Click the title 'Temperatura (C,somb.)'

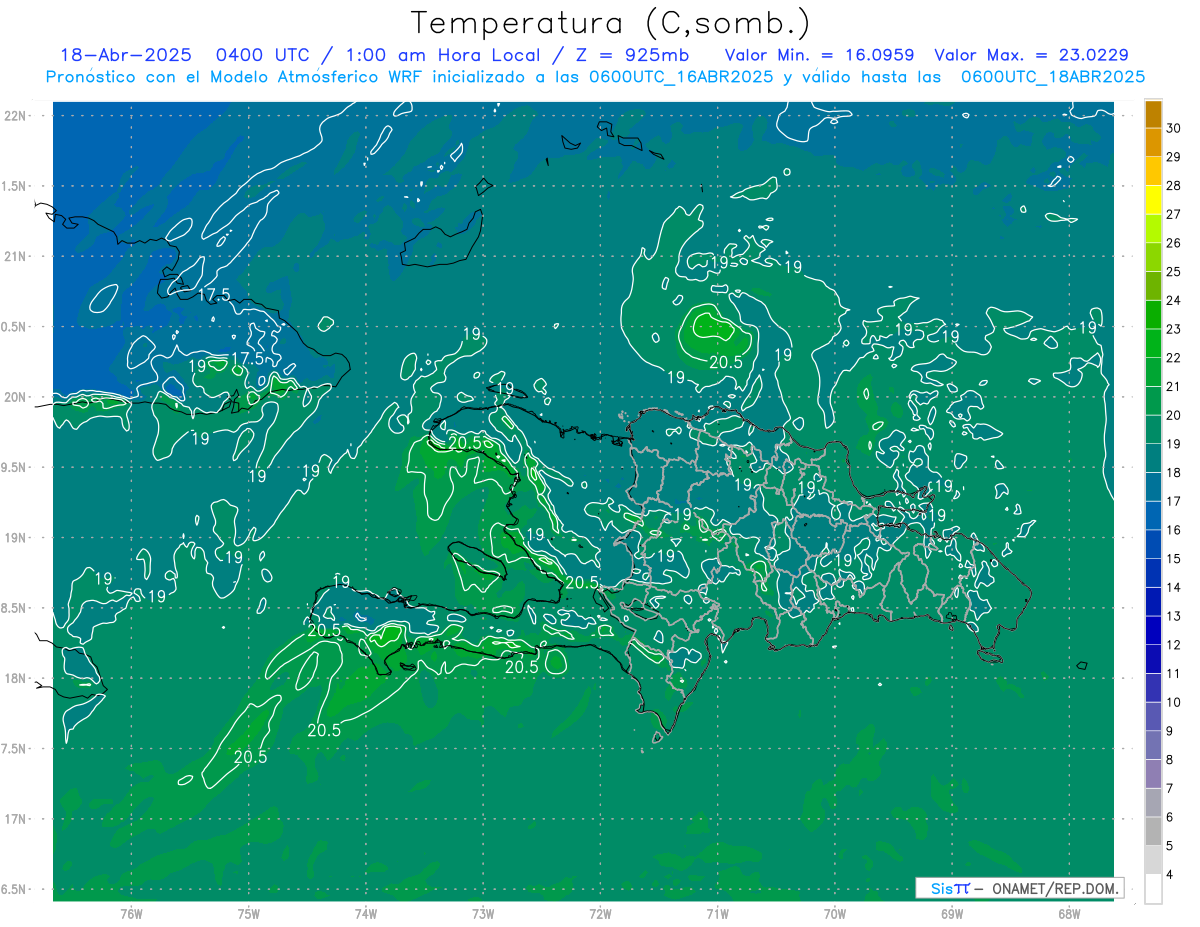[x=611, y=23]
